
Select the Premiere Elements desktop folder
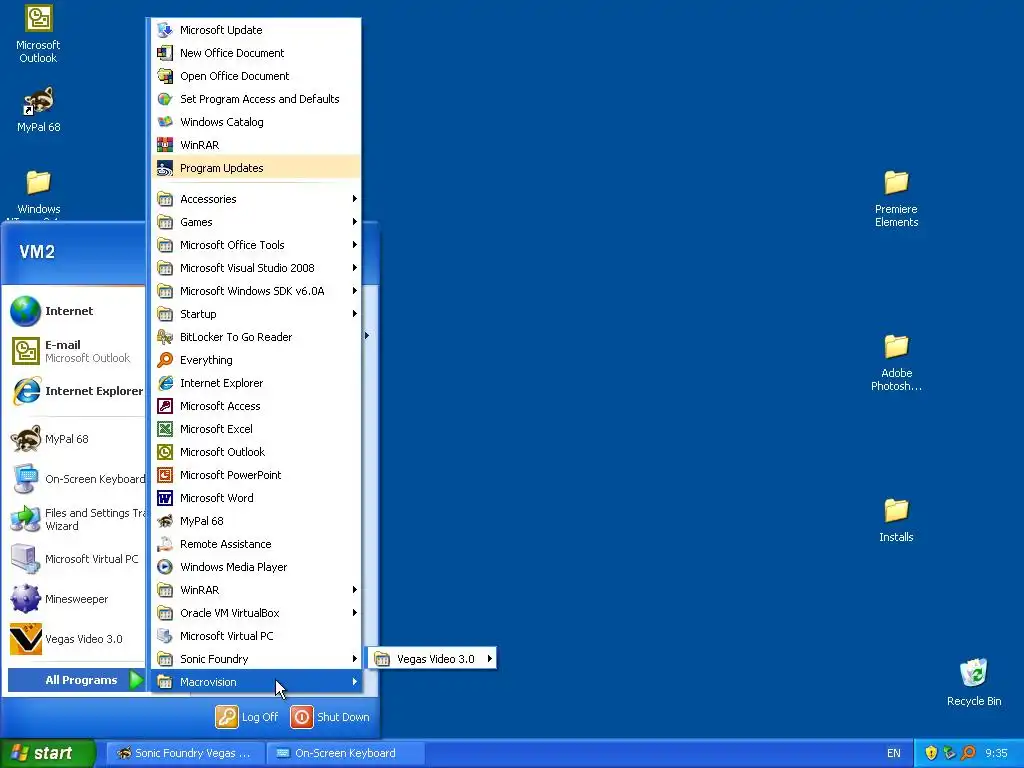[896, 199]
